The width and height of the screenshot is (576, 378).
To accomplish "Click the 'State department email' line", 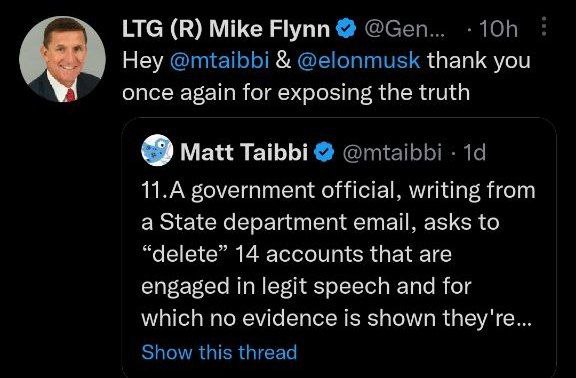I will point(320,222).
